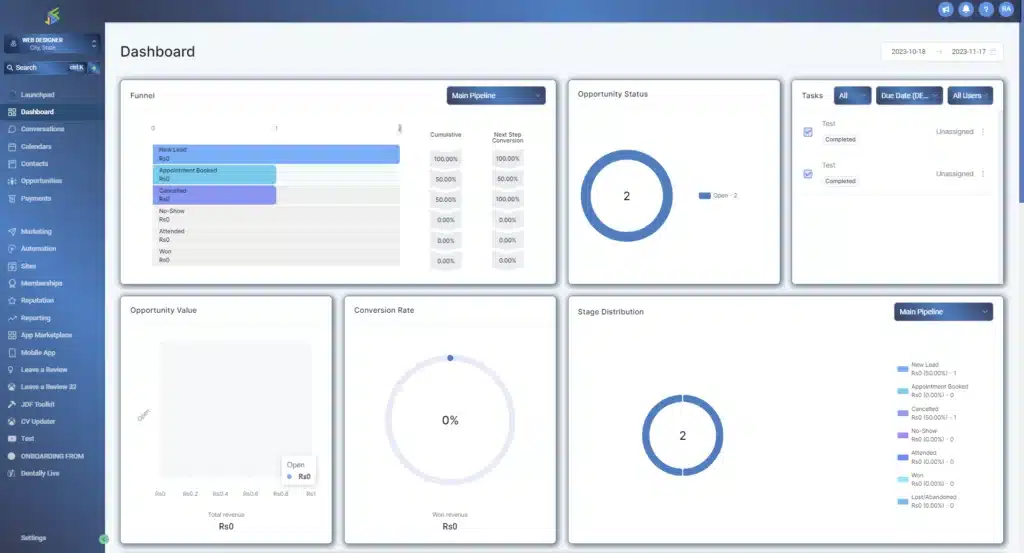
Task: Toggle checkbox of the second Test task
Action: (808, 174)
